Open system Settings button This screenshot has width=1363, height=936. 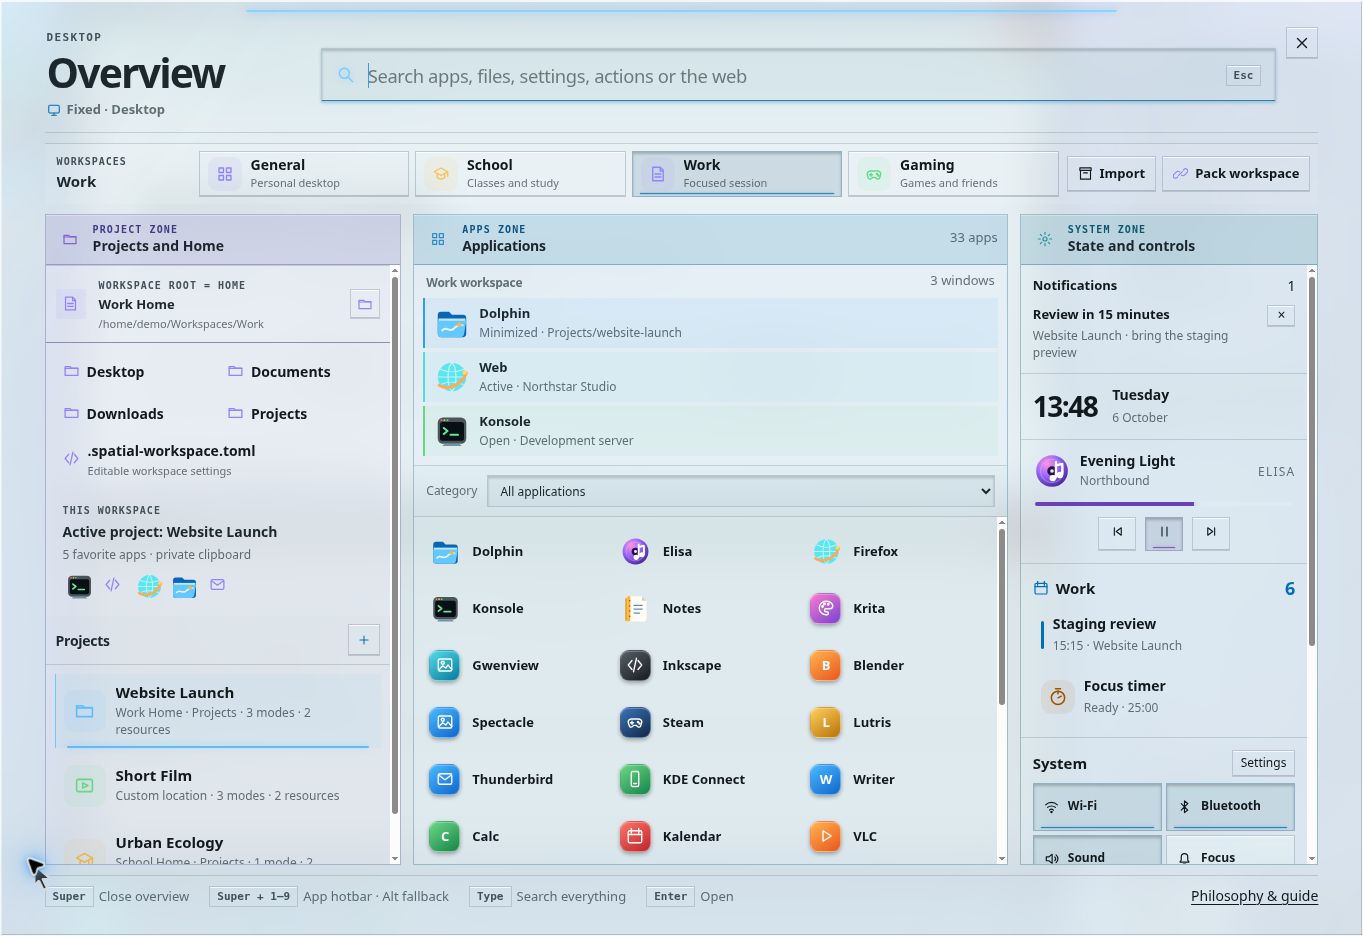[x=1263, y=763]
